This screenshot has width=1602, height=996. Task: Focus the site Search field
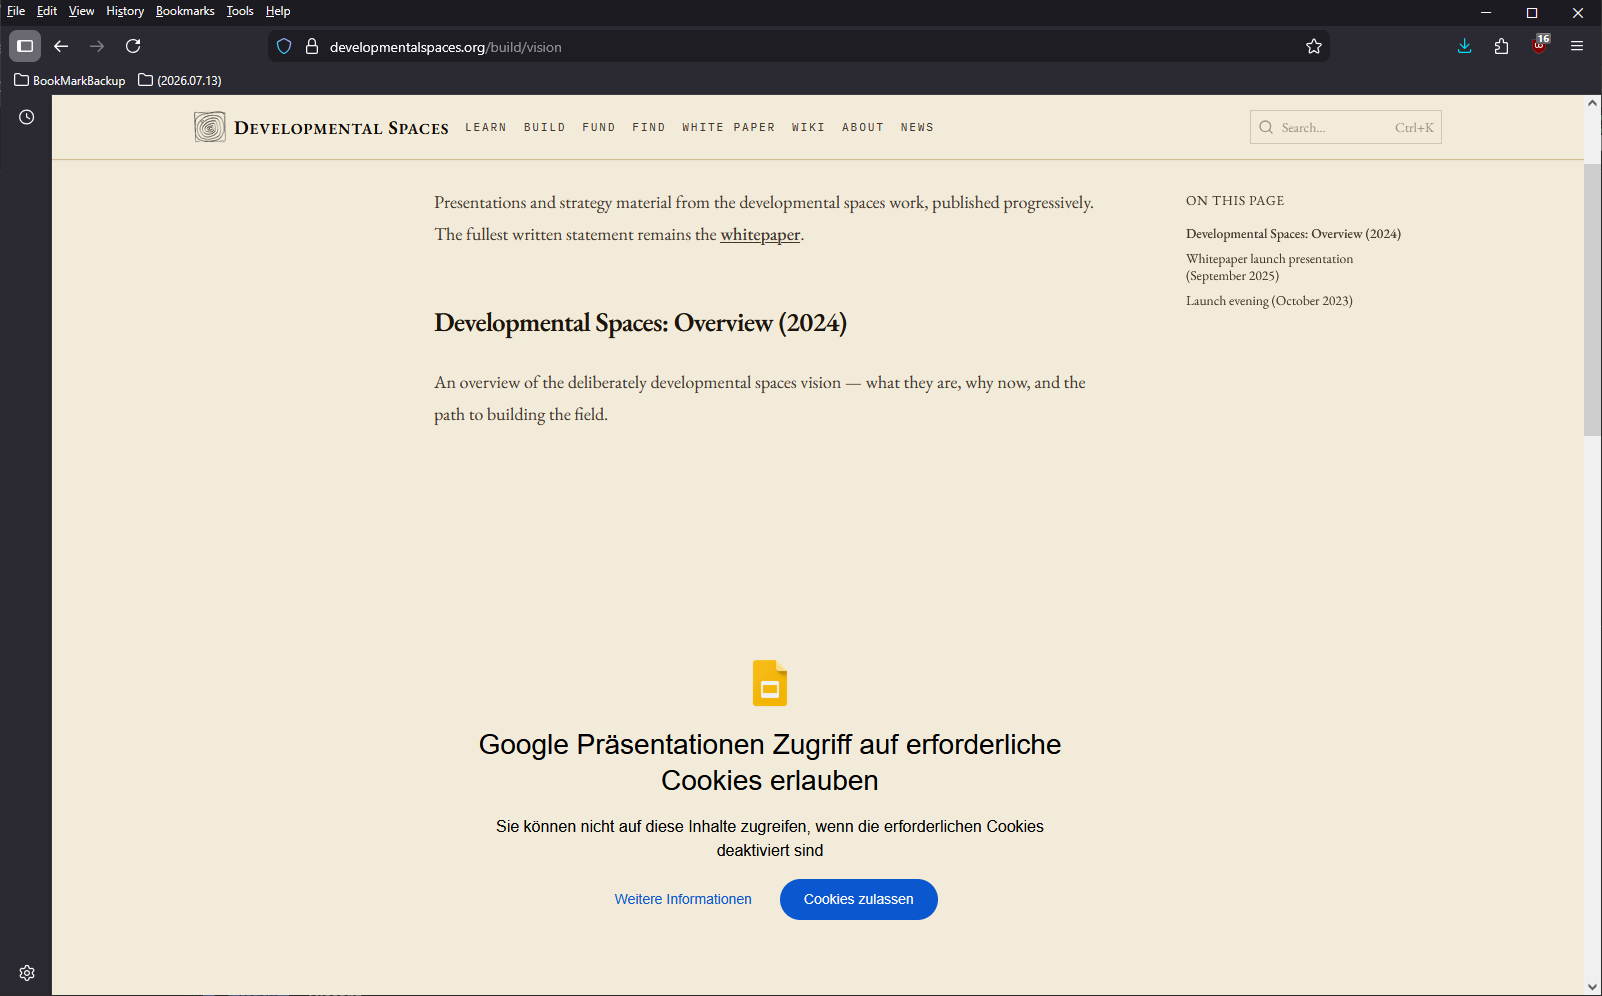pos(1346,127)
